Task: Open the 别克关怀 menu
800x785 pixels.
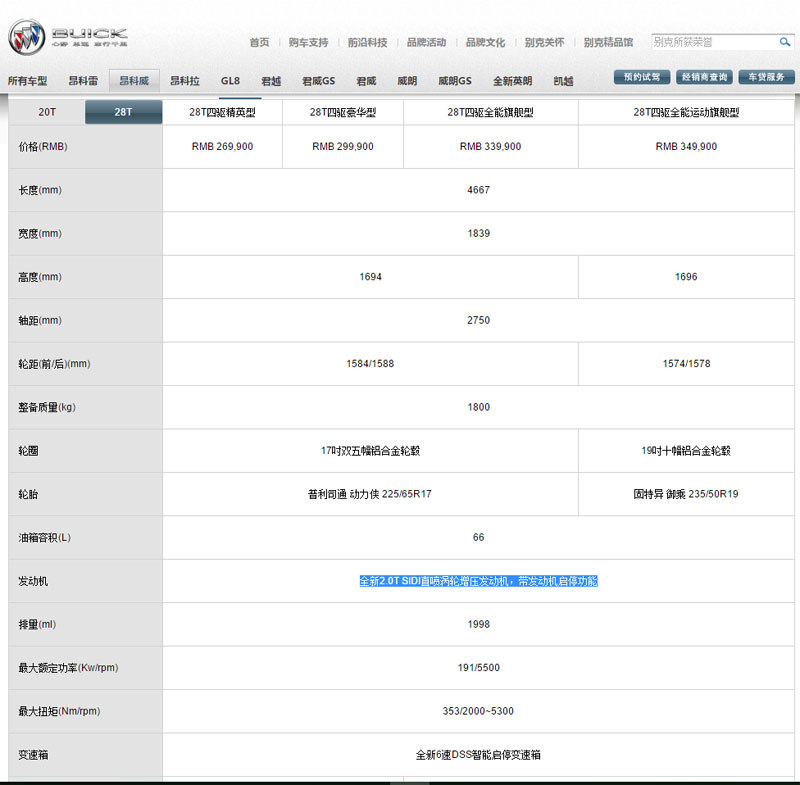Action: point(544,42)
